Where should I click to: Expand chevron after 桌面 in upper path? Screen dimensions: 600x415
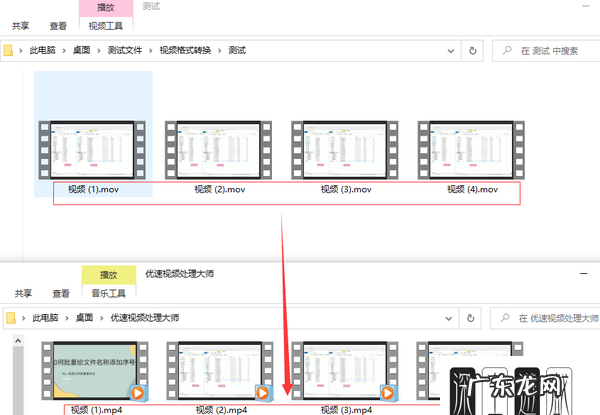(x=99, y=50)
